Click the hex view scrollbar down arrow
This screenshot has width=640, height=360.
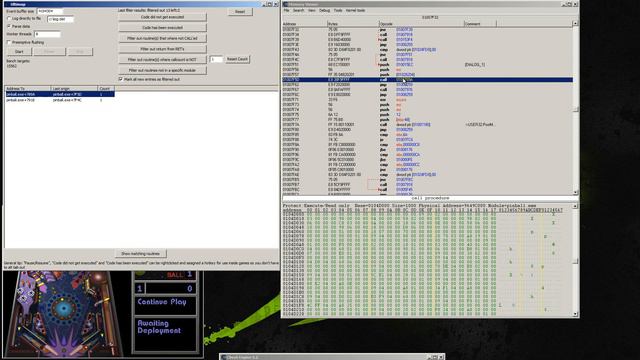pyautogui.click(x=575, y=314)
